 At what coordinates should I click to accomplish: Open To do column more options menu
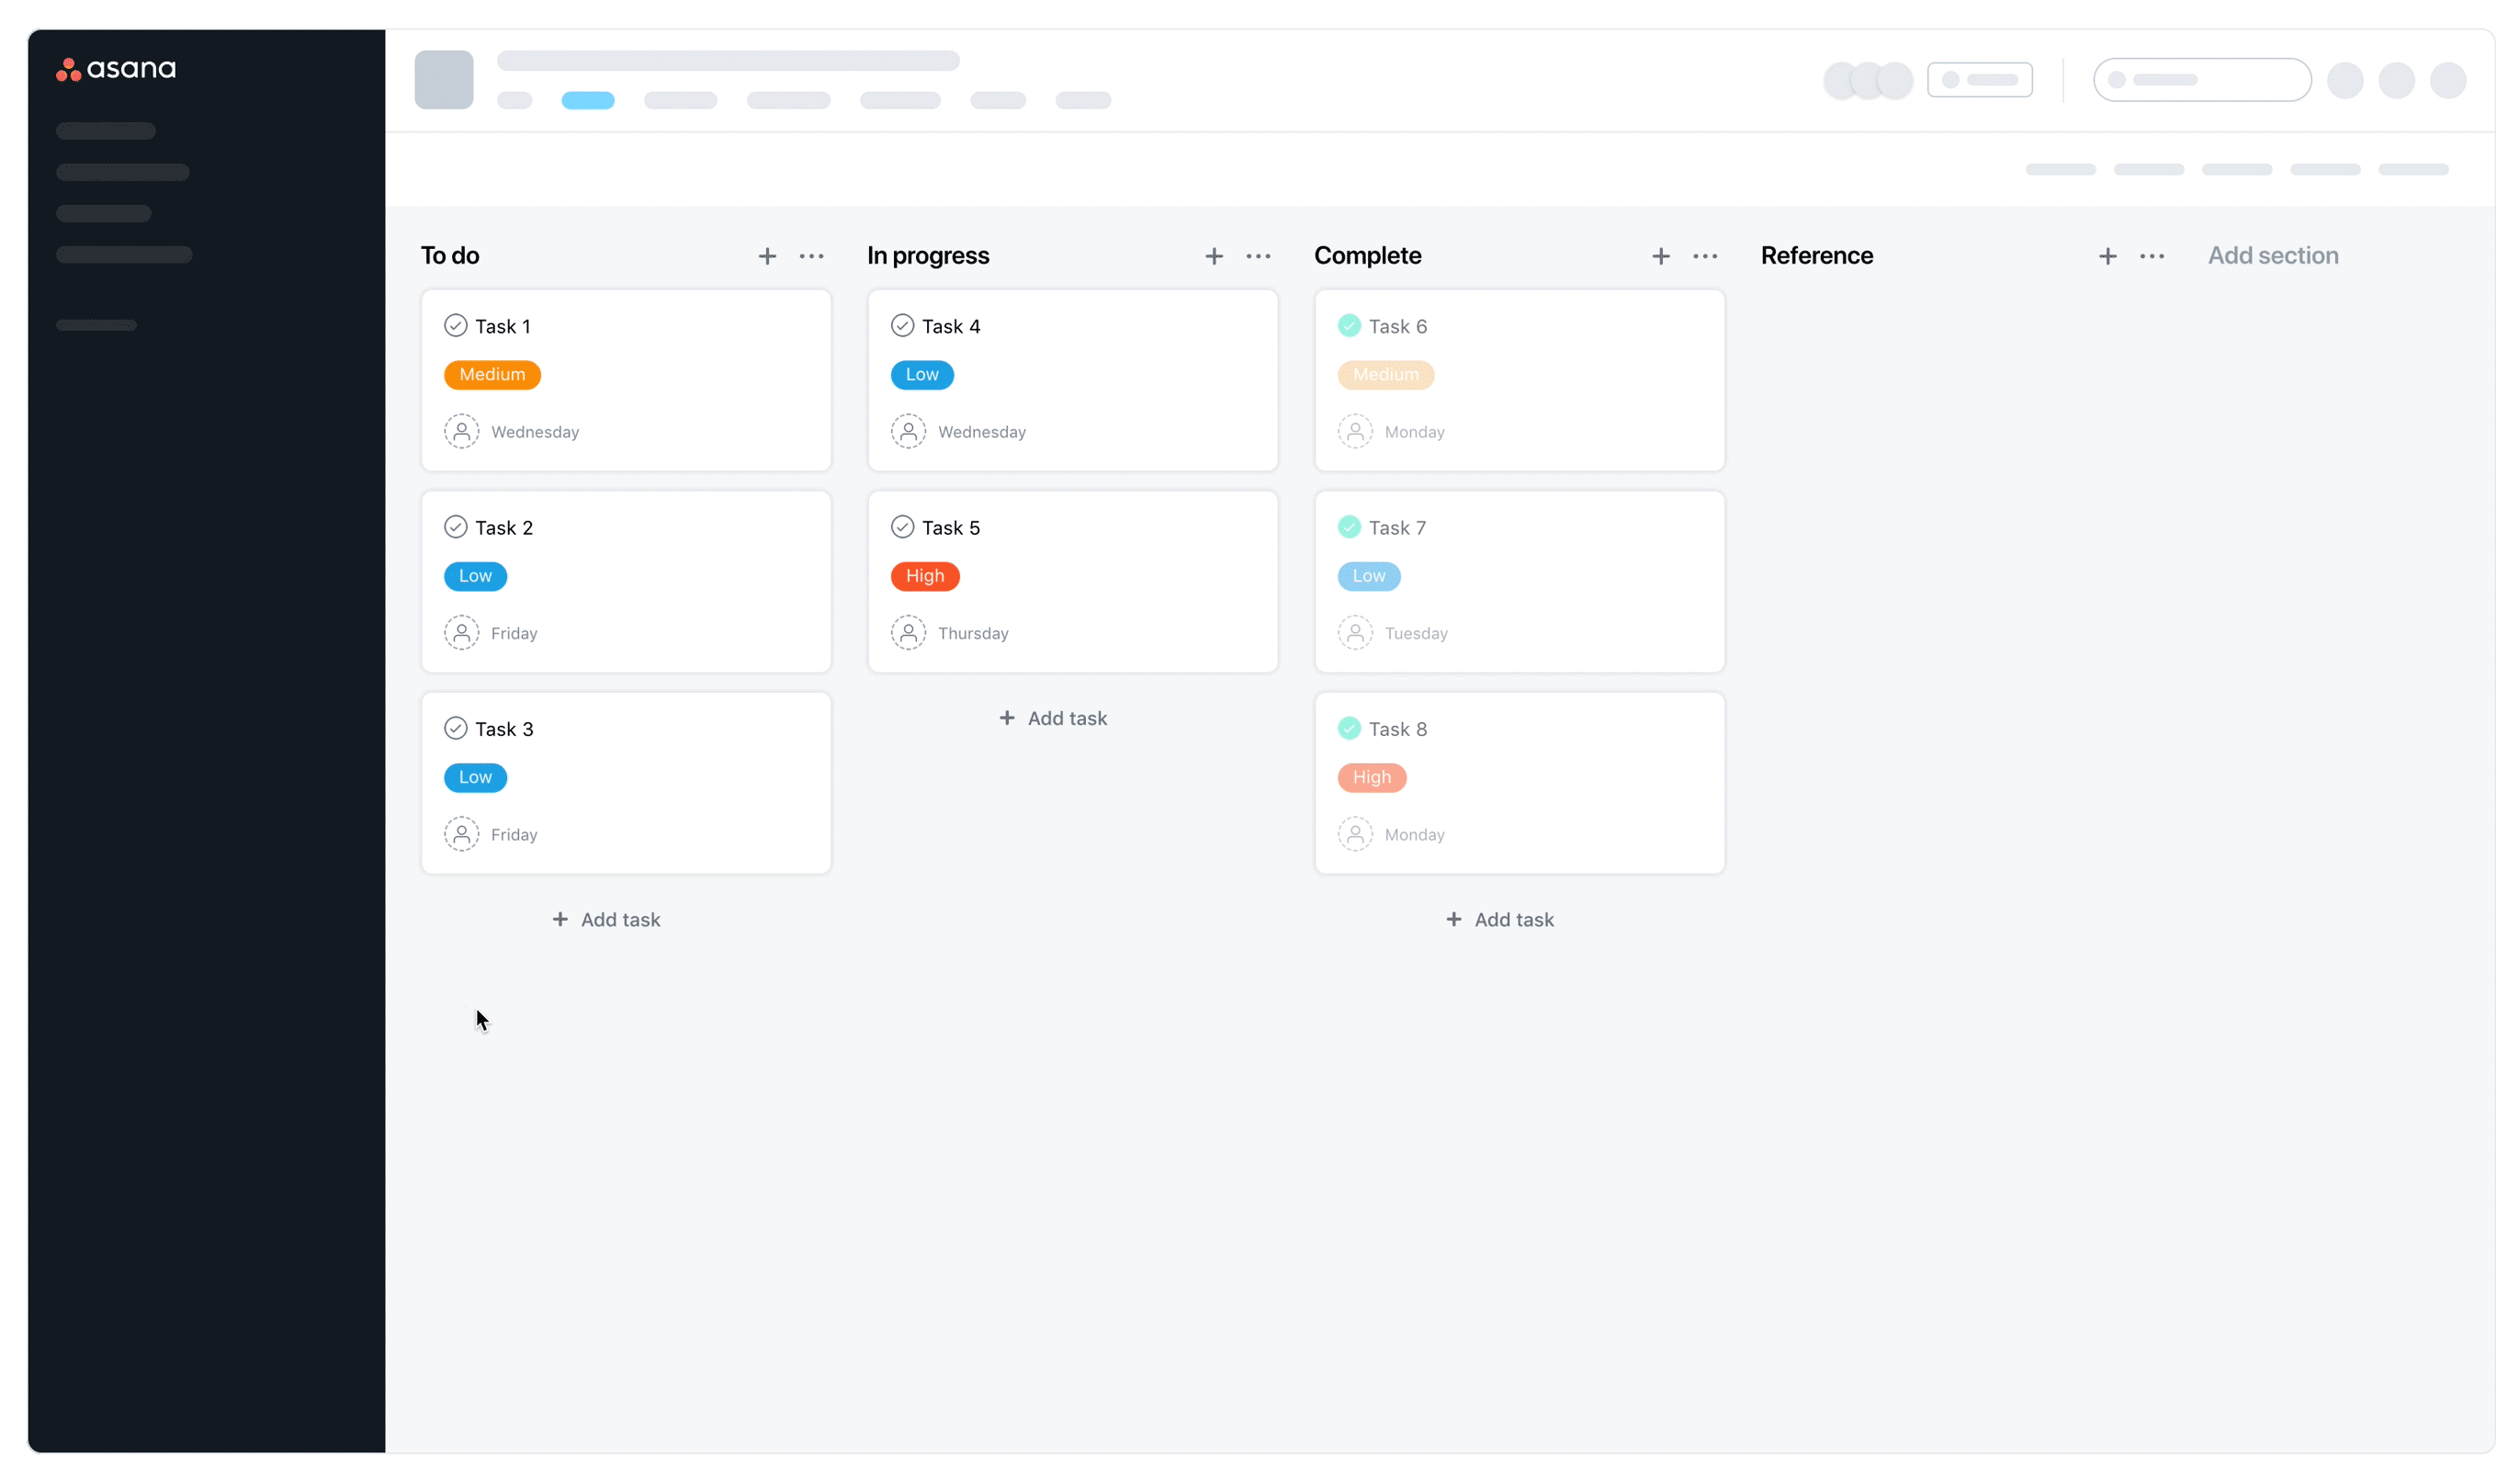click(x=812, y=256)
